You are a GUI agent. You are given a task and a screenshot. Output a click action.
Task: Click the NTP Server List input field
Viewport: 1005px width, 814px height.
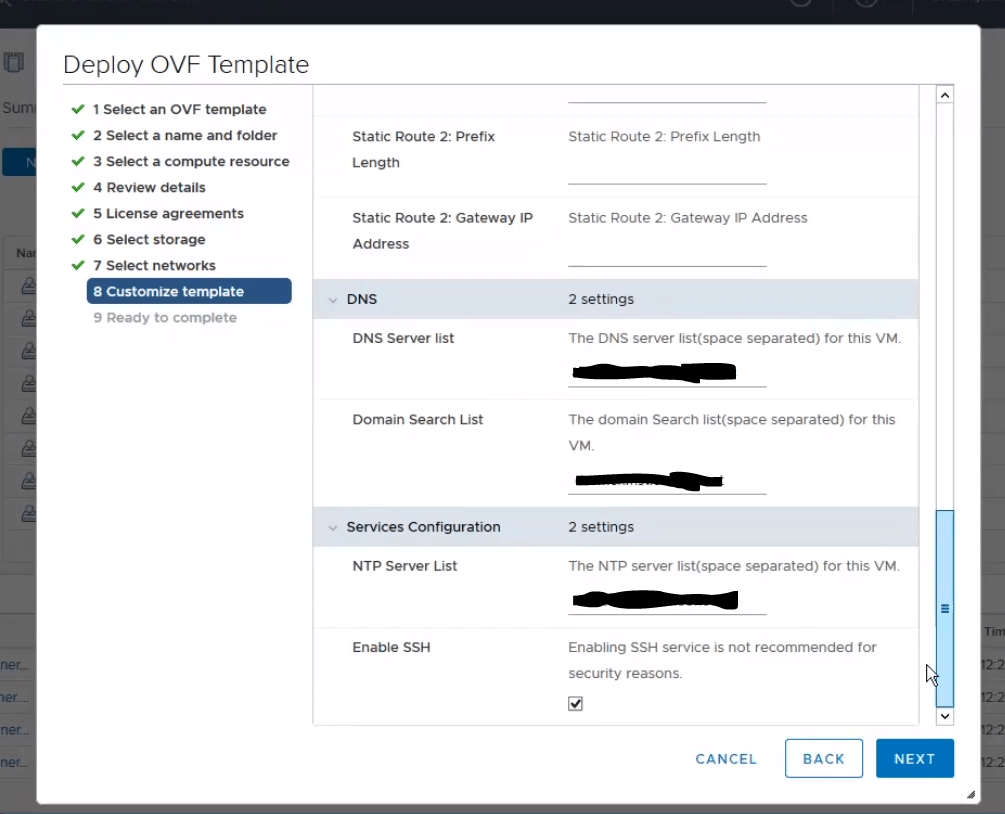point(666,601)
